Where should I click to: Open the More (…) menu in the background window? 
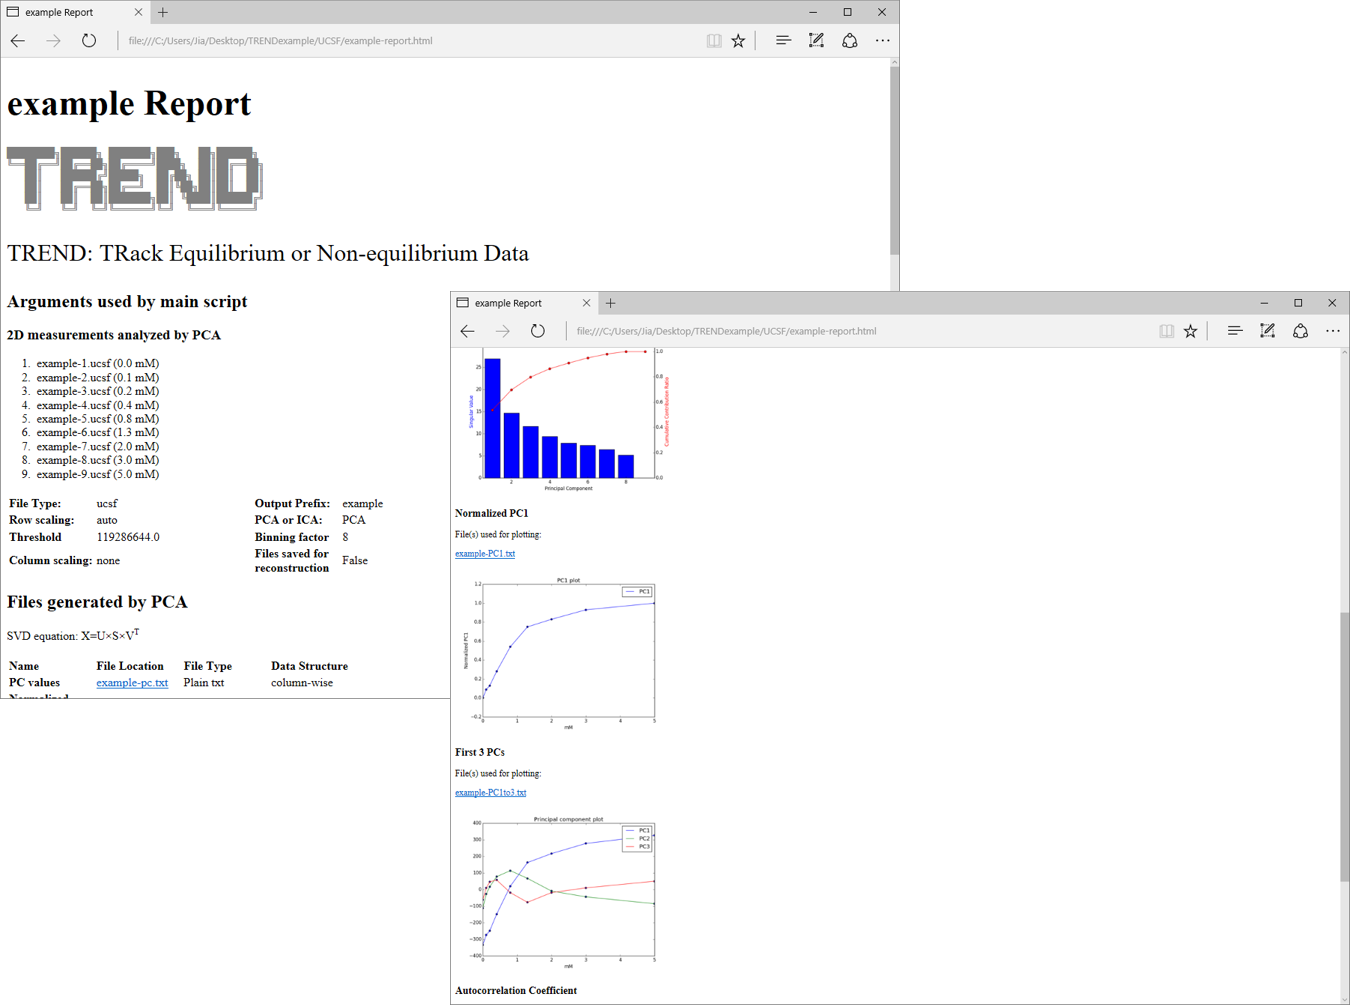coord(882,41)
